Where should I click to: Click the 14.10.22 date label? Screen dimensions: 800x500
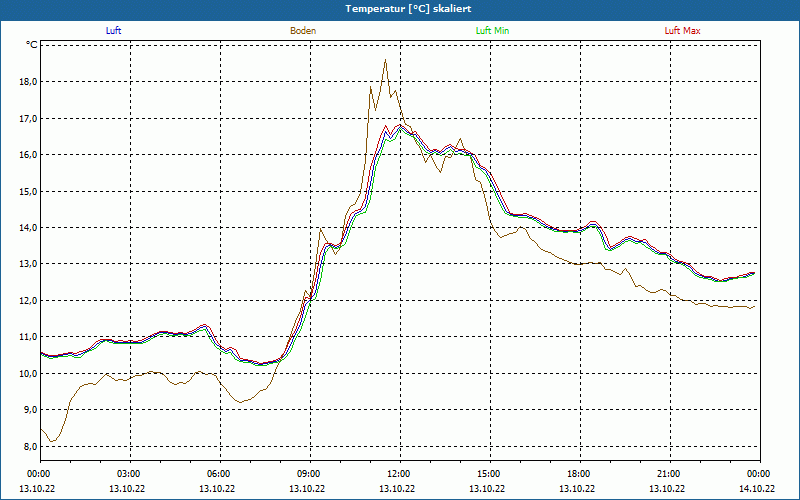click(x=757, y=488)
